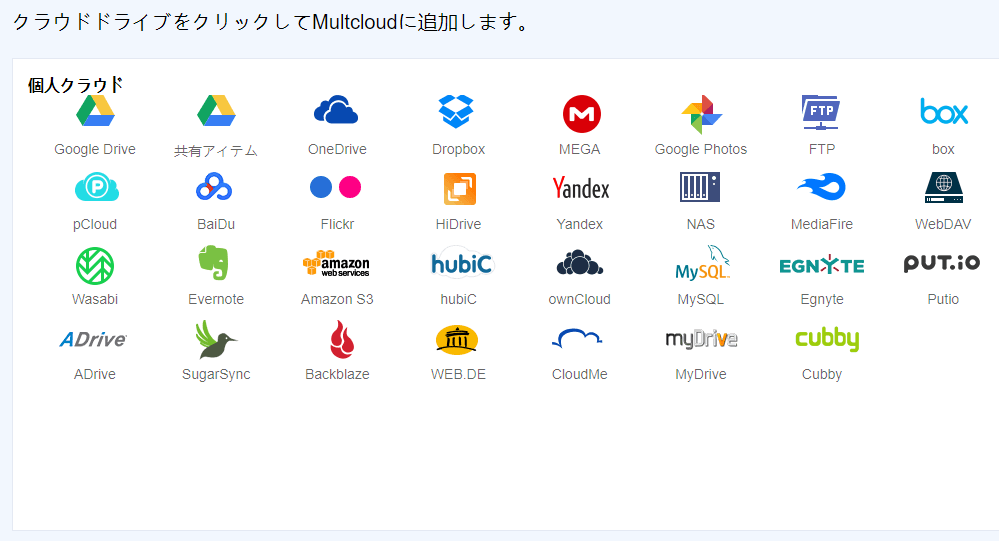Click the Egnyte logo
The width and height of the screenshot is (999, 541).
[x=822, y=265]
